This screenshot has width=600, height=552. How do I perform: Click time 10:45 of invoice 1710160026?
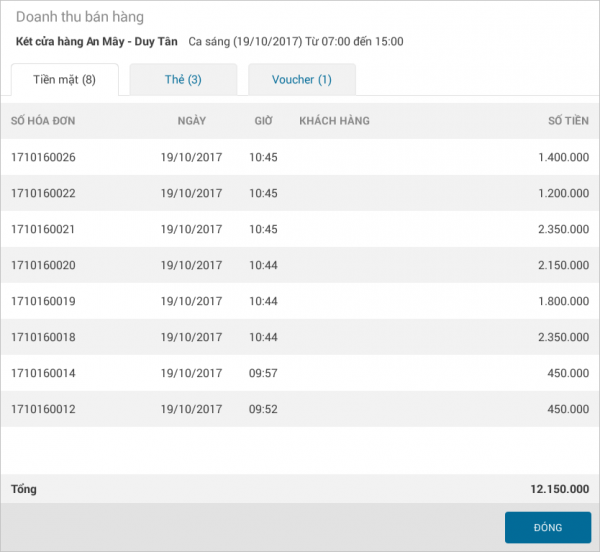(x=263, y=157)
